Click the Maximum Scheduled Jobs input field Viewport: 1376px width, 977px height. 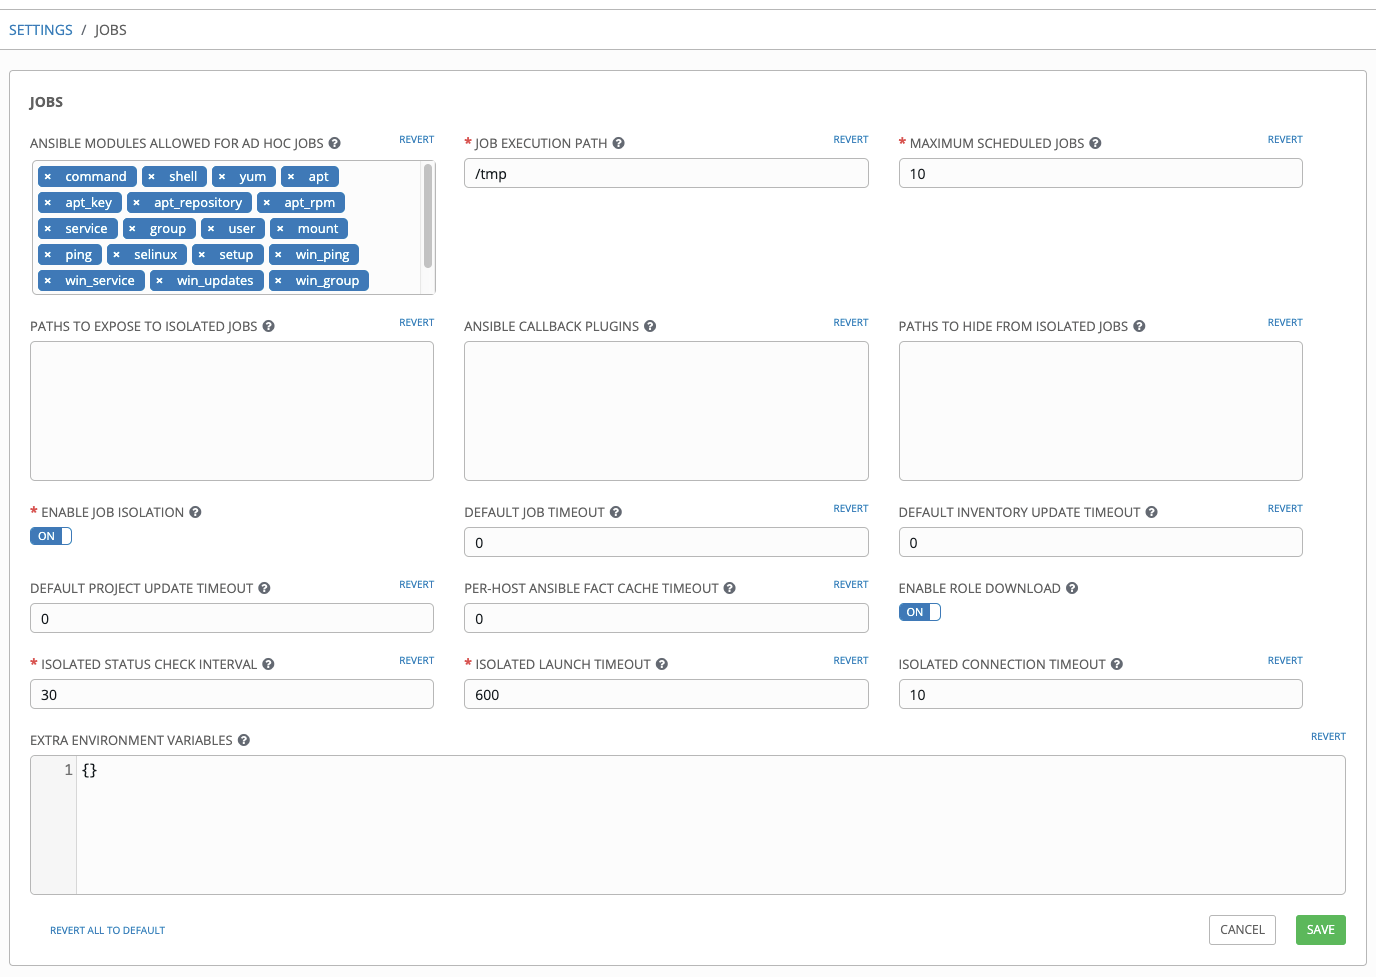[1100, 173]
